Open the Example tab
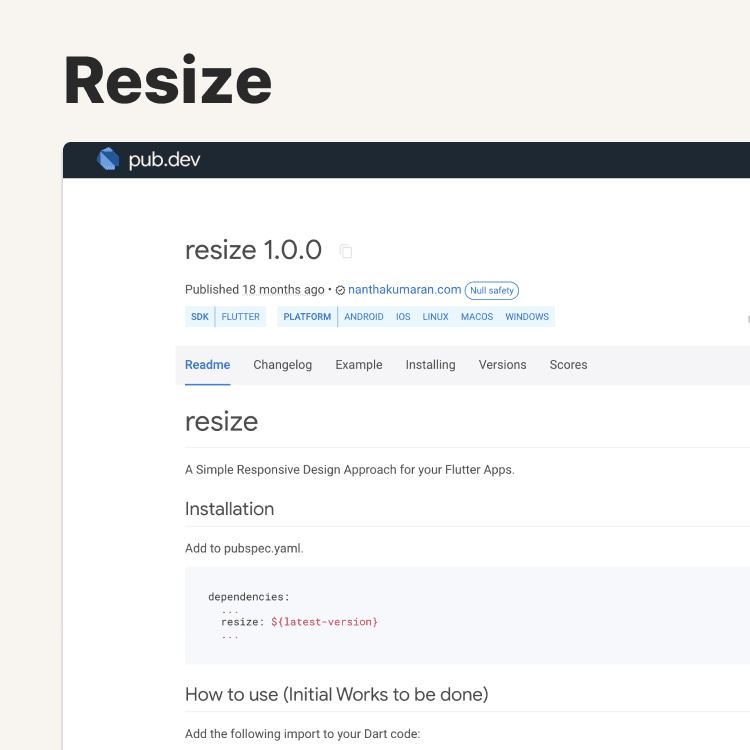The width and height of the screenshot is (750, 750). [359, 365]
